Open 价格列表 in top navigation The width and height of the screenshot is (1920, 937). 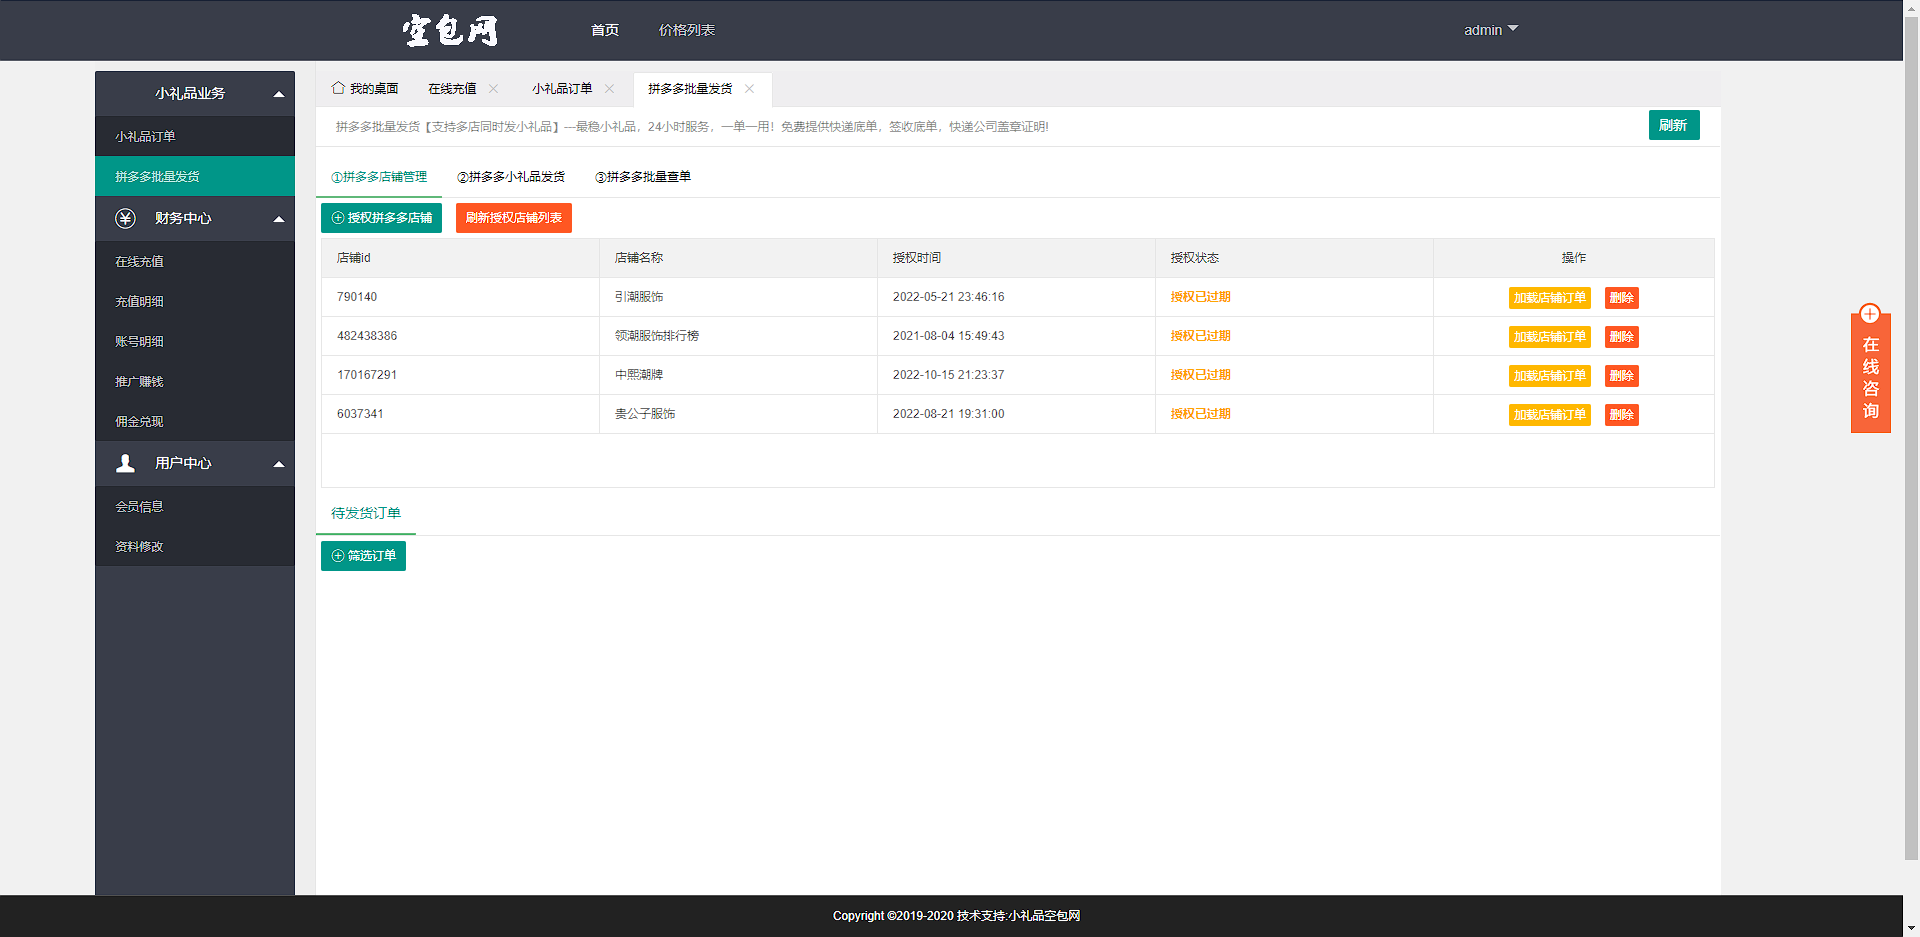pos(686,30)
